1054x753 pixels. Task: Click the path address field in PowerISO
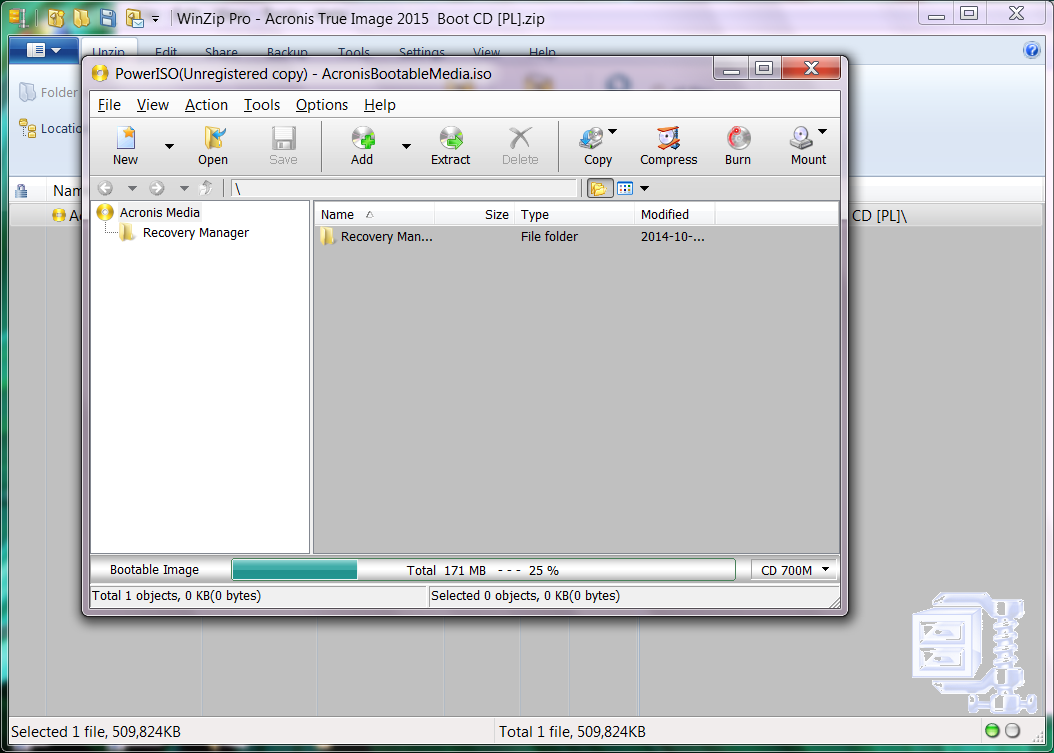pos(404,188)
